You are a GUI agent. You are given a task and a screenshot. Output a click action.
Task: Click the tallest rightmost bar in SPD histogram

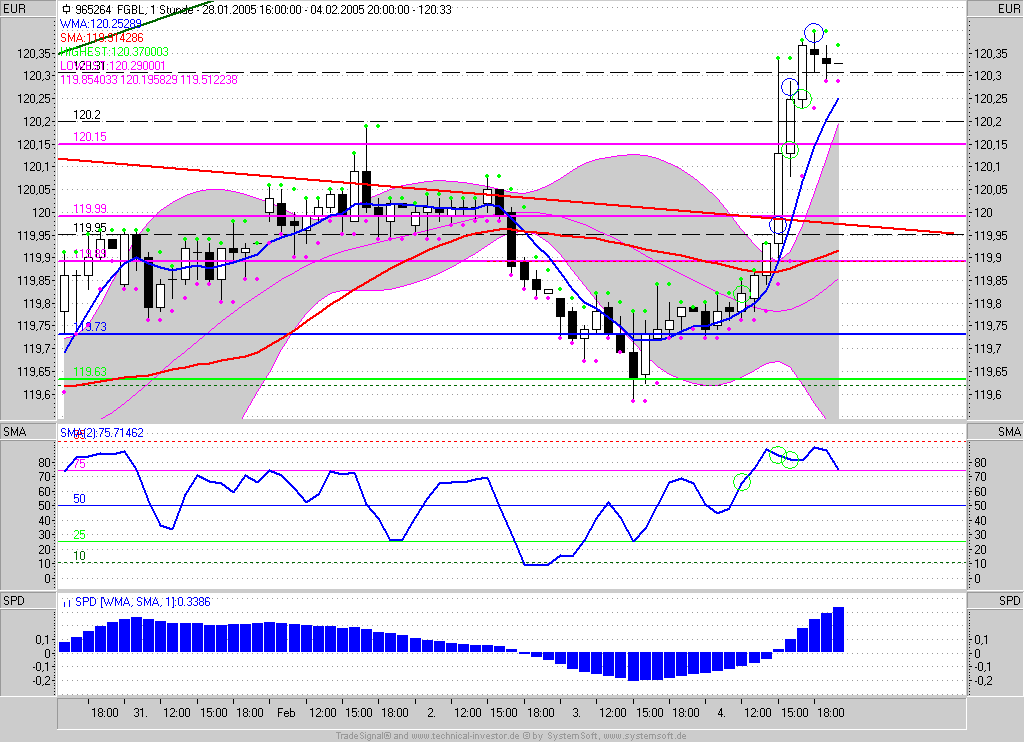click(839, 630)
